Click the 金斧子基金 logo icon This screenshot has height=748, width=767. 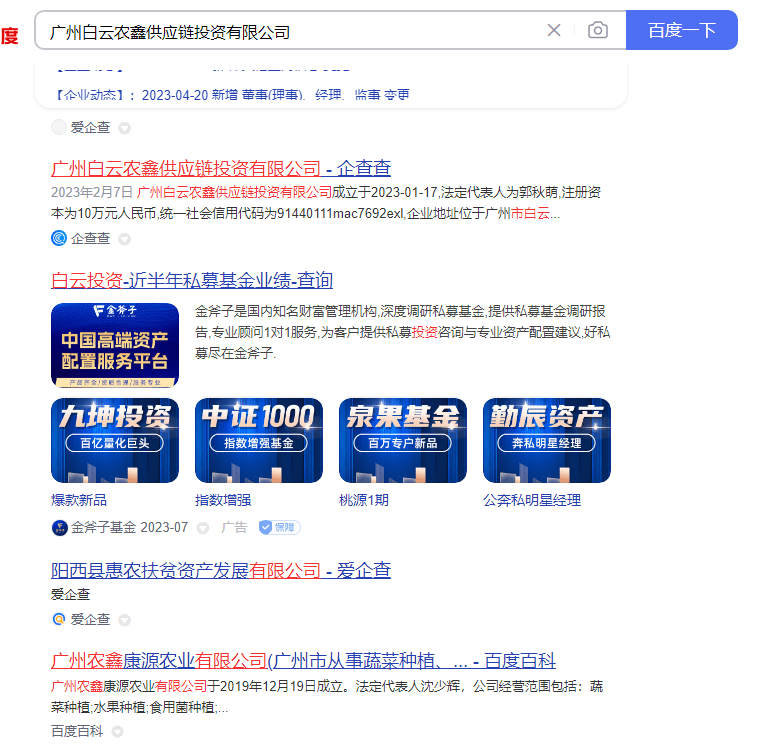click(59, 528)
